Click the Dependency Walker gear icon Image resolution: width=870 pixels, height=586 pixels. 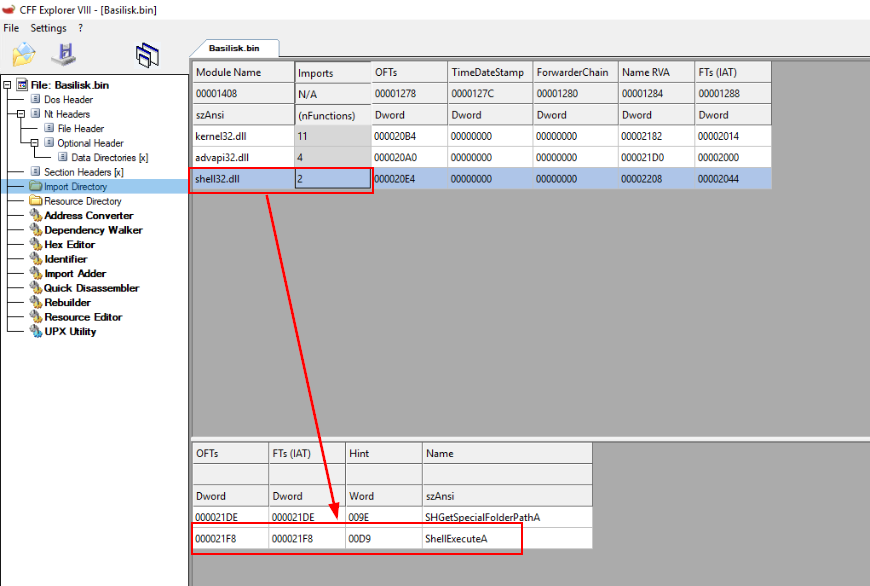tap(36, 230)
